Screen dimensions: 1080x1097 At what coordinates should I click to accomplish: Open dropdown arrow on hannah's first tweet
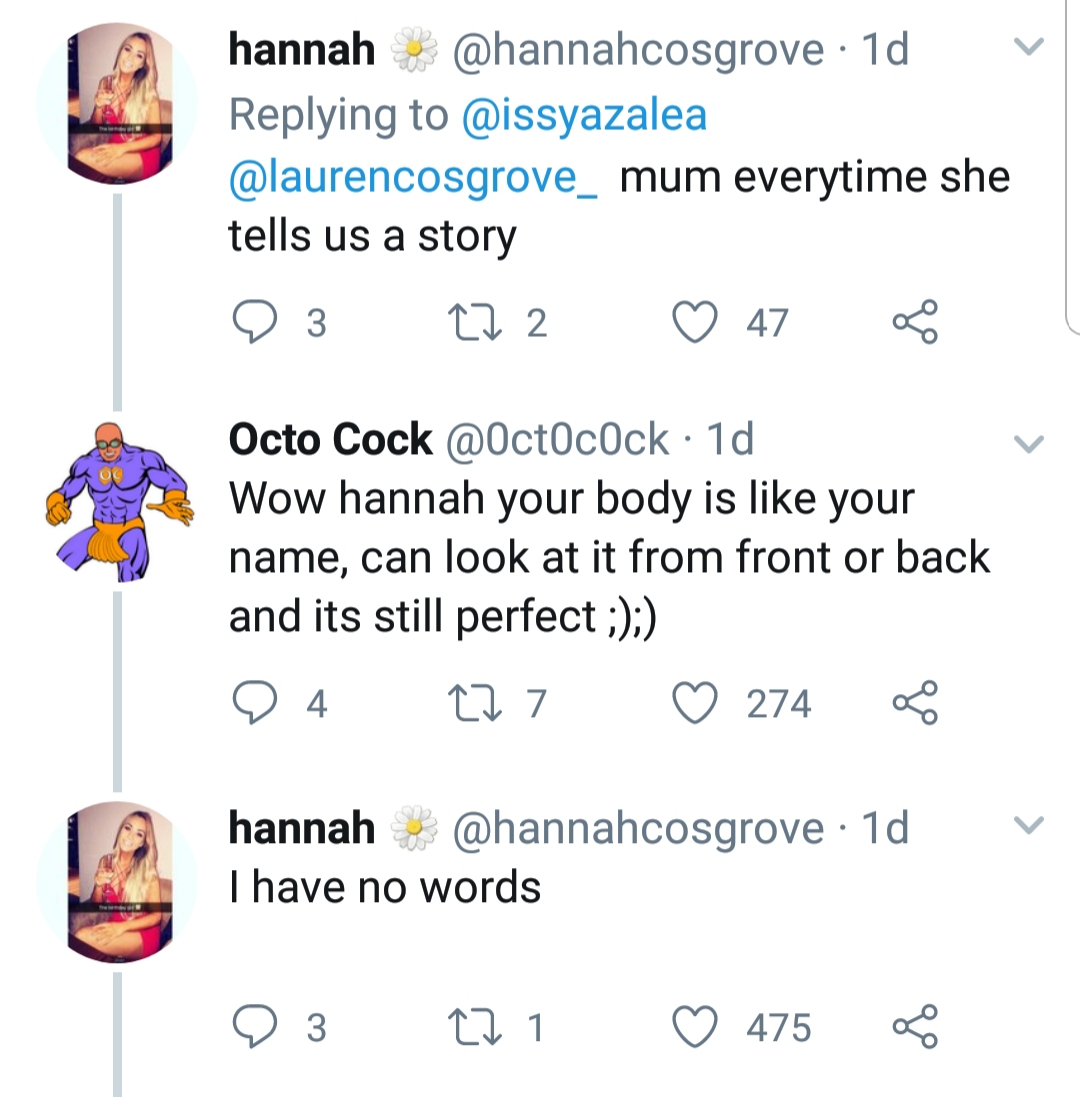click(1028, 46)
